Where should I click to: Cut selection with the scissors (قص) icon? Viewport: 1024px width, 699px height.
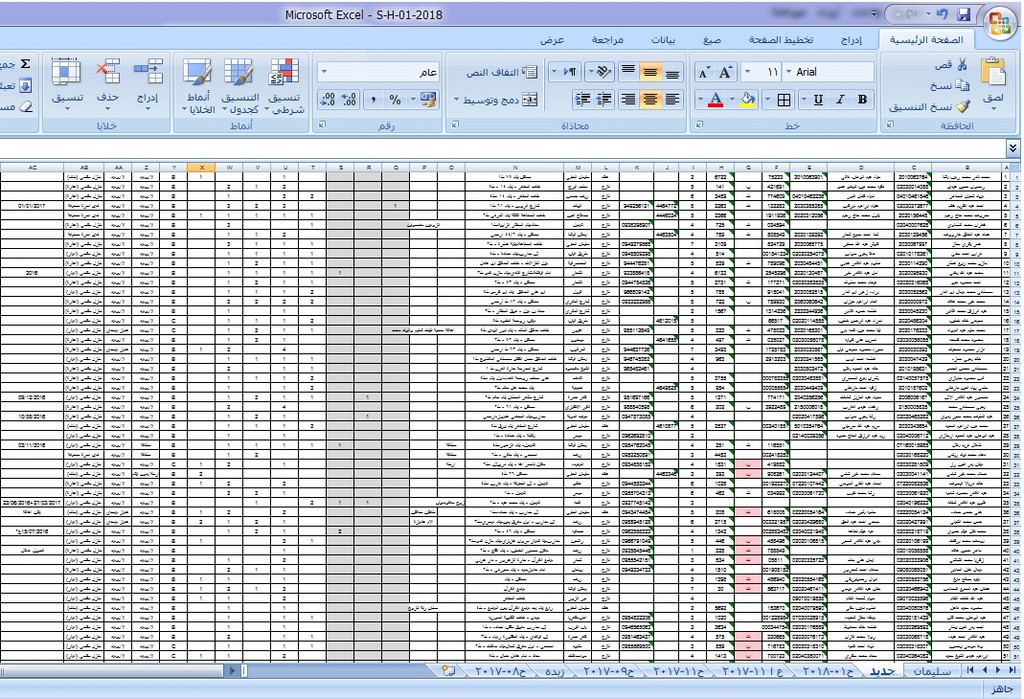[962, 64]
